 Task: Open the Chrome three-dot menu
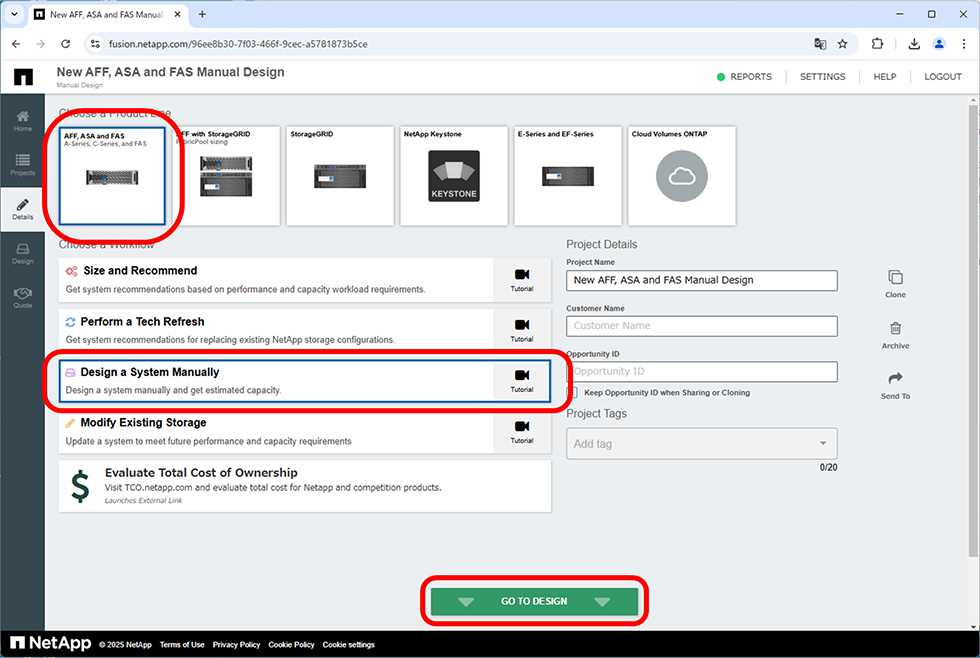964,44
